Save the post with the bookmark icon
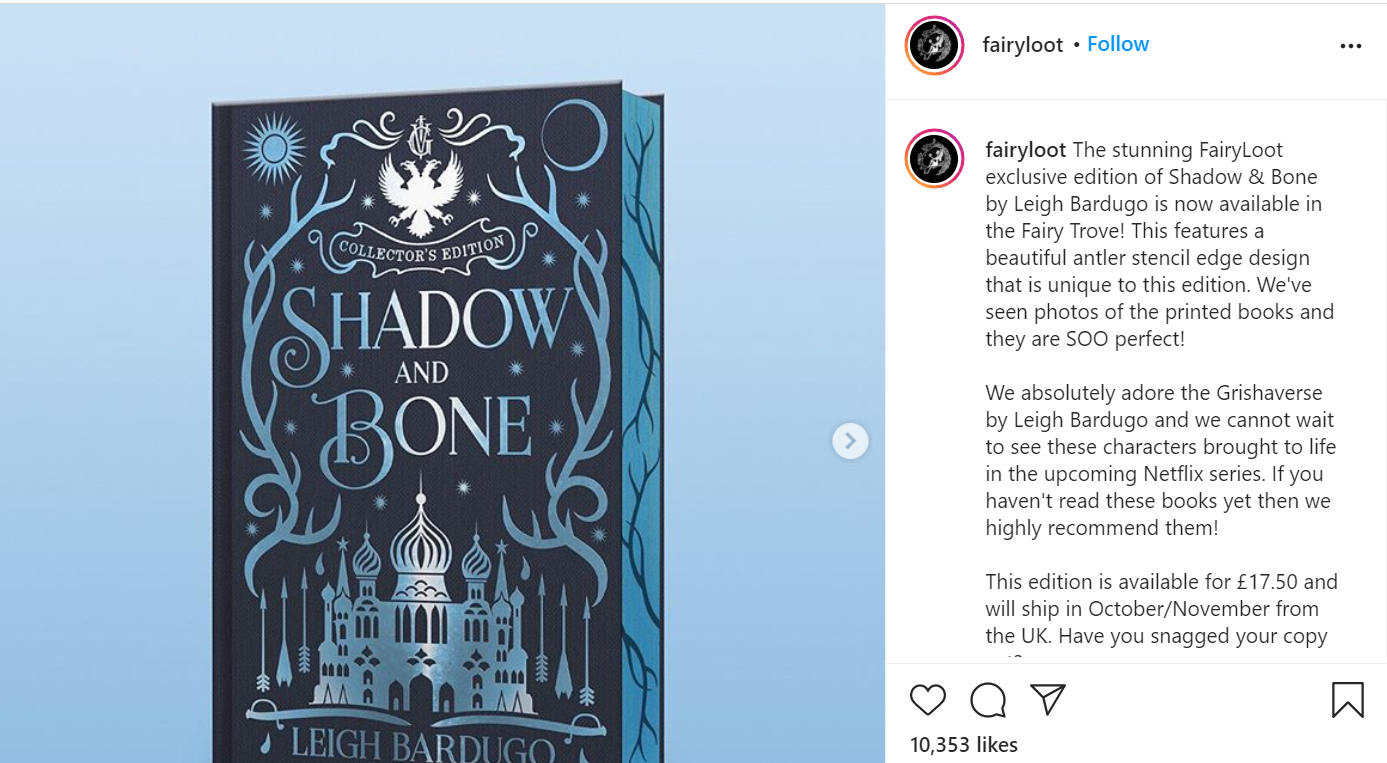Image resolution: width=1387 pixels, height=763 pixels. [x=1348, y=700]
